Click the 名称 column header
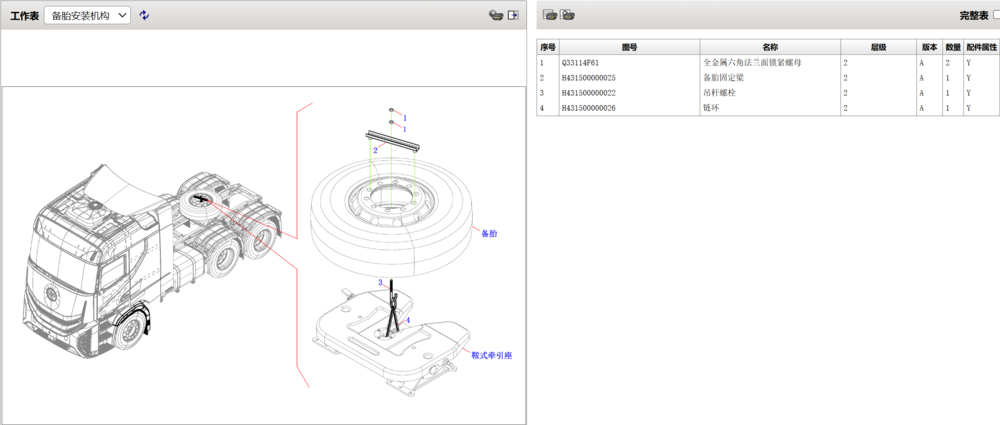 [770, 47]
